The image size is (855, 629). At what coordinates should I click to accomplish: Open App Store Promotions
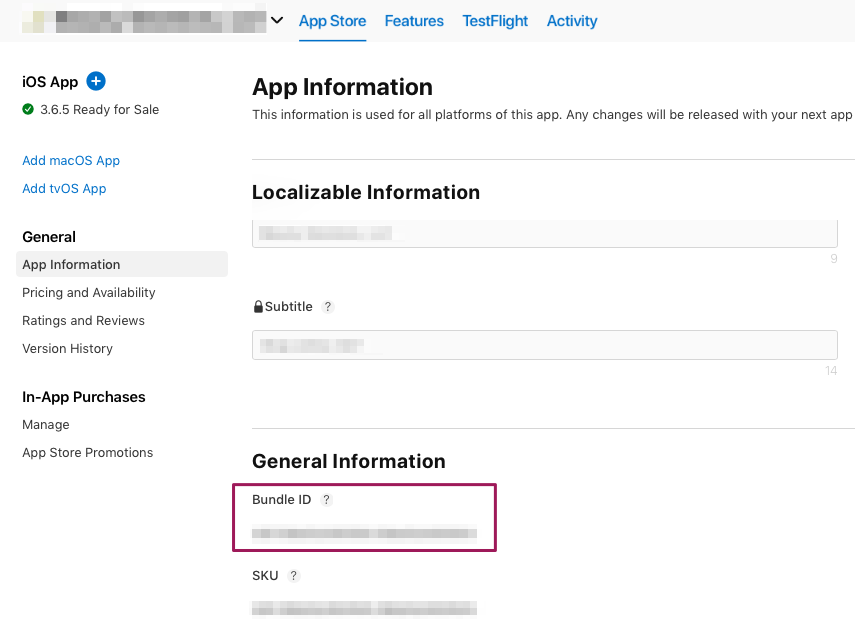(88, 452)
